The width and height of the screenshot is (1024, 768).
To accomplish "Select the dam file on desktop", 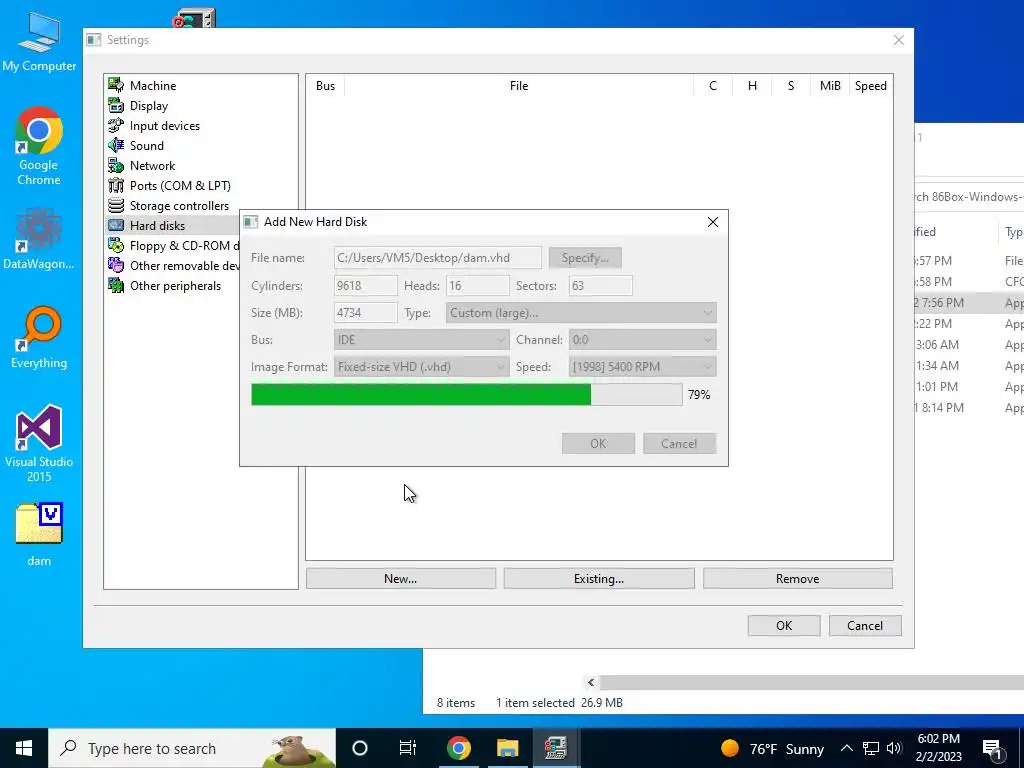I will click(x=39, y=534).
